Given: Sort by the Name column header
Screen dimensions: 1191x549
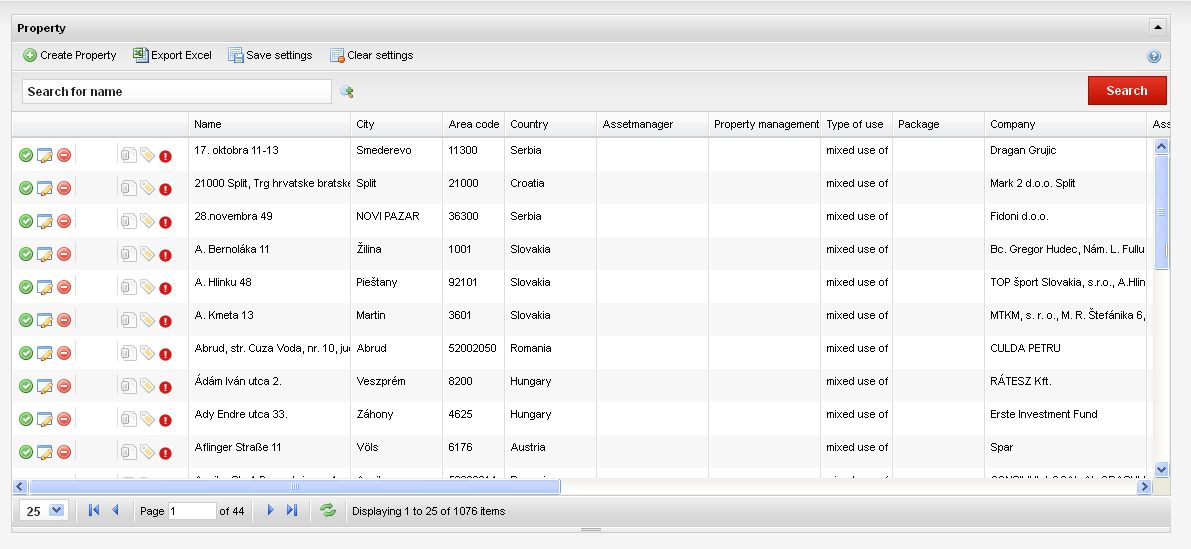Looking at the screenshot, I should [x=269, y=125].
